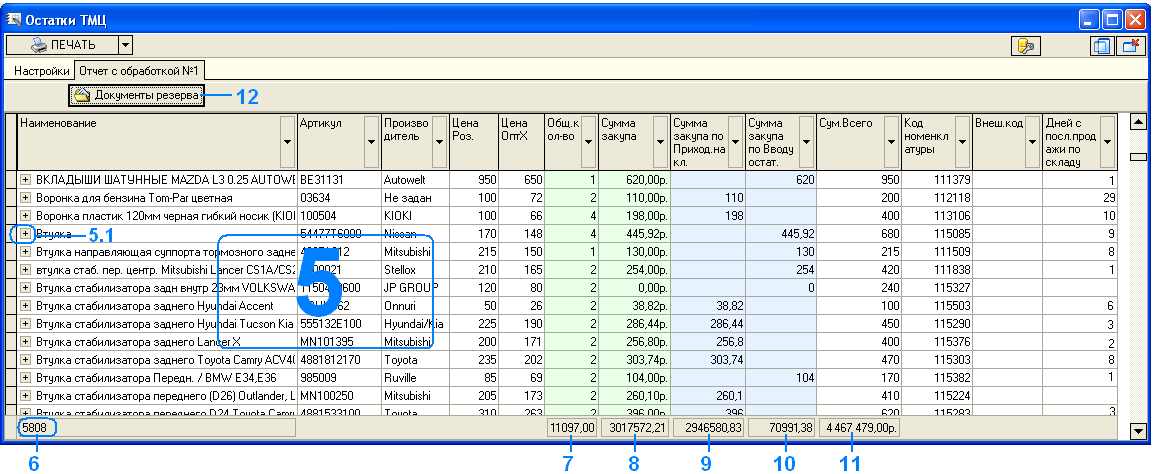Click purchase sum cell 445,92р.
Image resolution: width=1153 pixels, height=474 pixels.
[x=634, y=234]
